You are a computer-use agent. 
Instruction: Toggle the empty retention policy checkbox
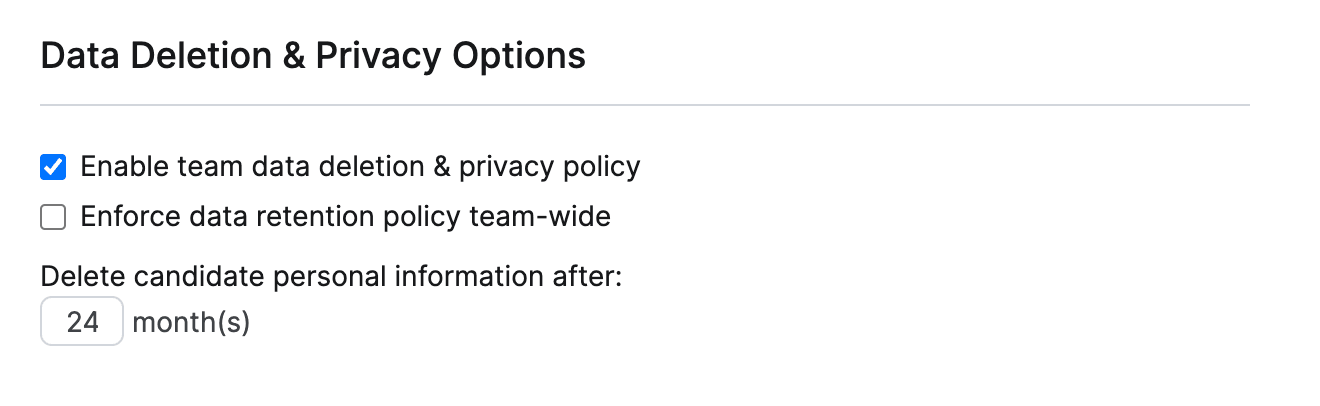click(x=53, y=217)
